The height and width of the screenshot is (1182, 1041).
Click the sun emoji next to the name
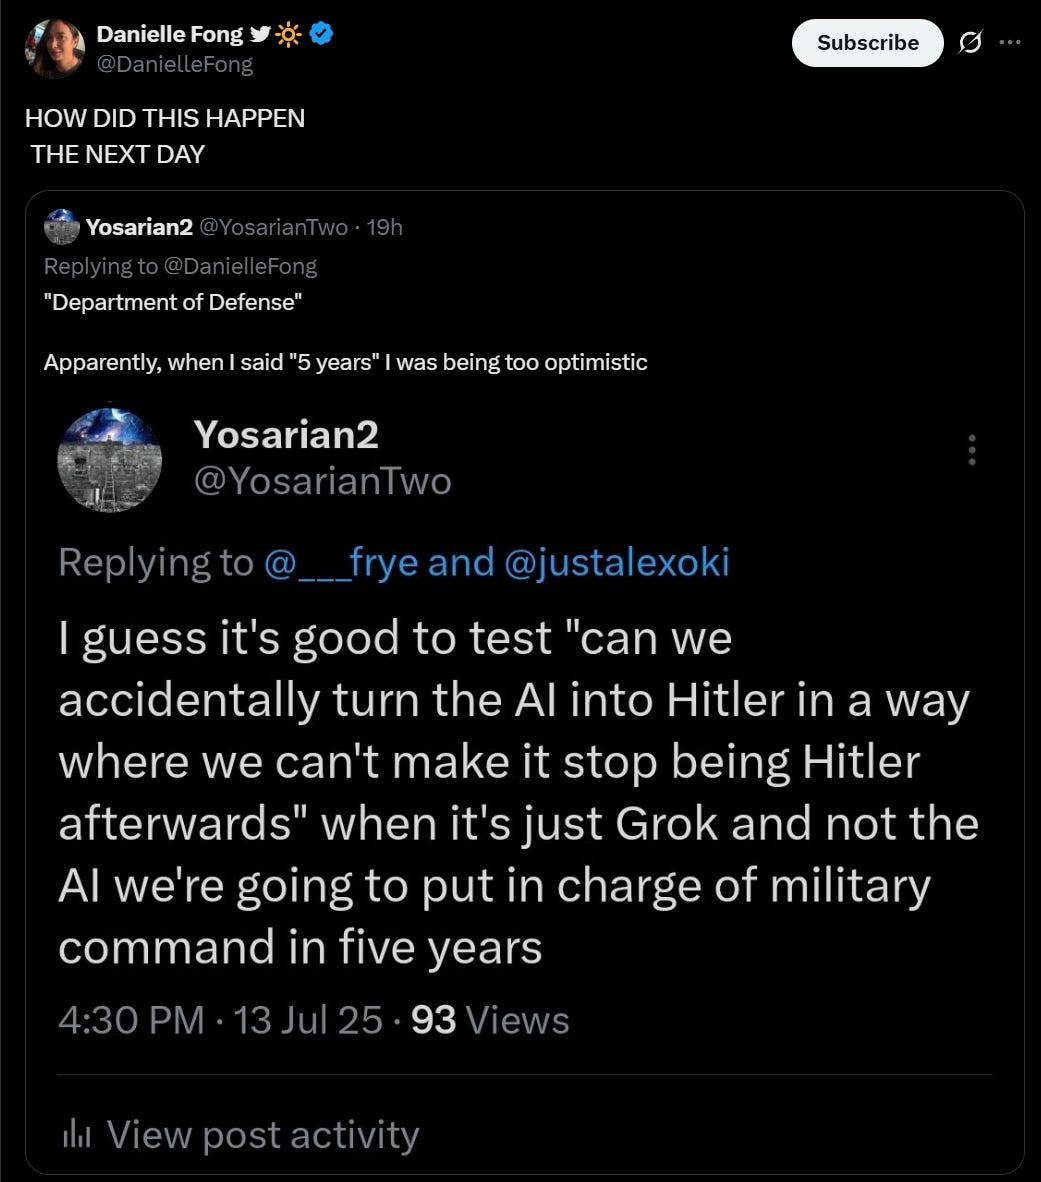[x=288, y=35]
